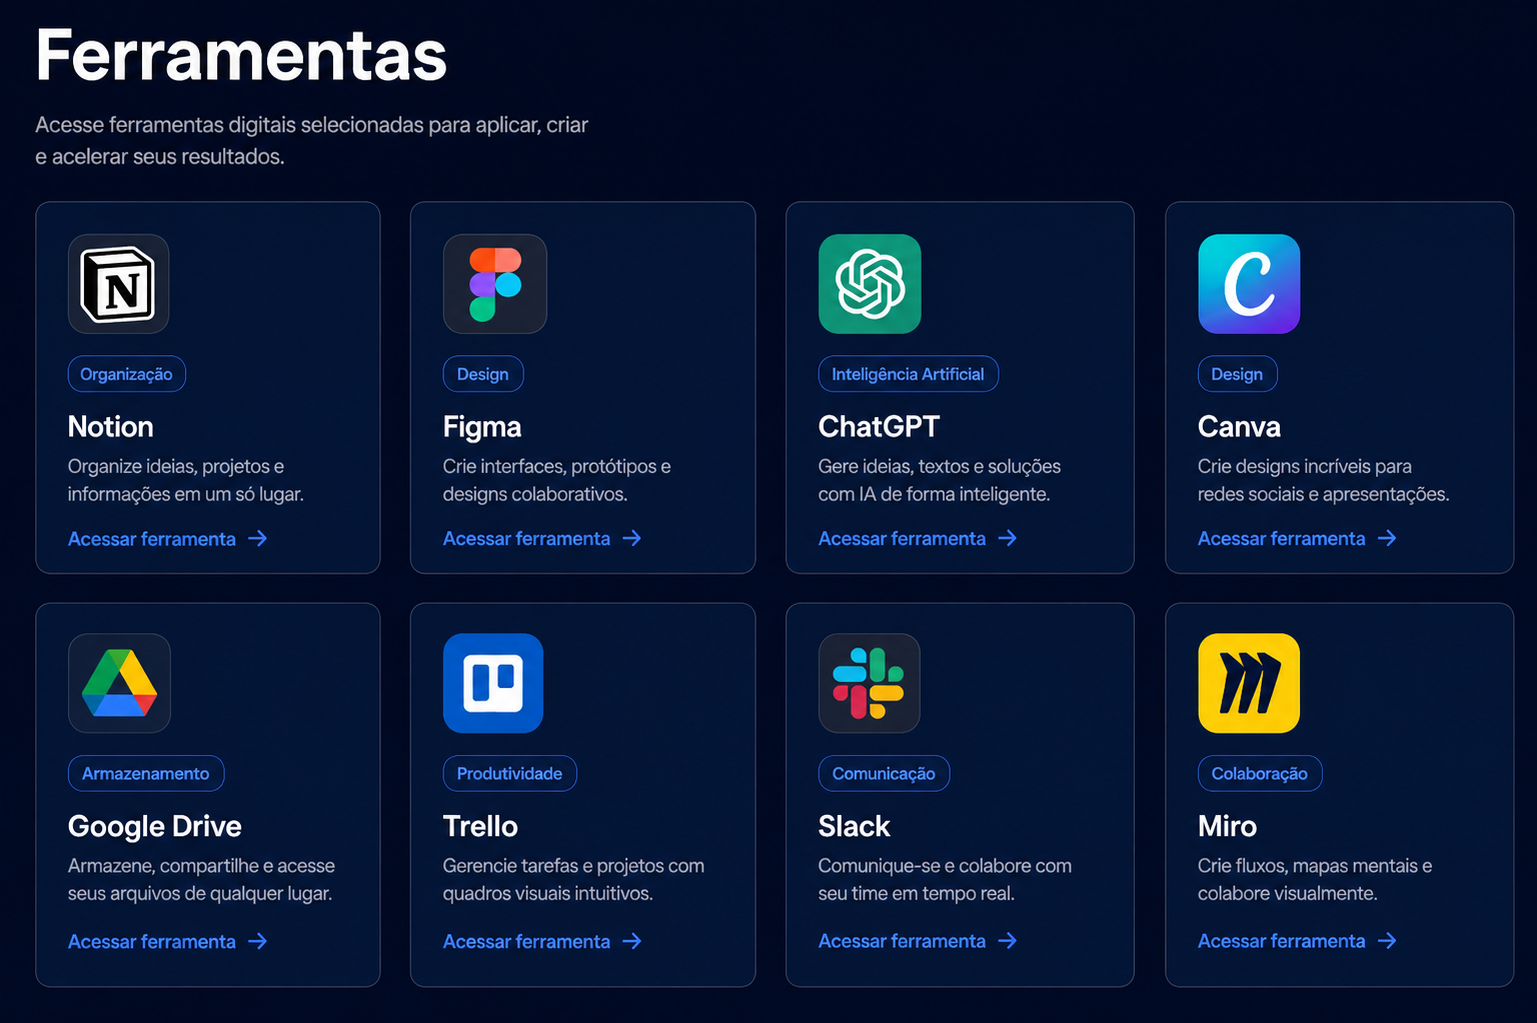Viewport: 1537px width, 1023px height.
Task: Click the Trello logo icon
Action: tap(494, 683)
